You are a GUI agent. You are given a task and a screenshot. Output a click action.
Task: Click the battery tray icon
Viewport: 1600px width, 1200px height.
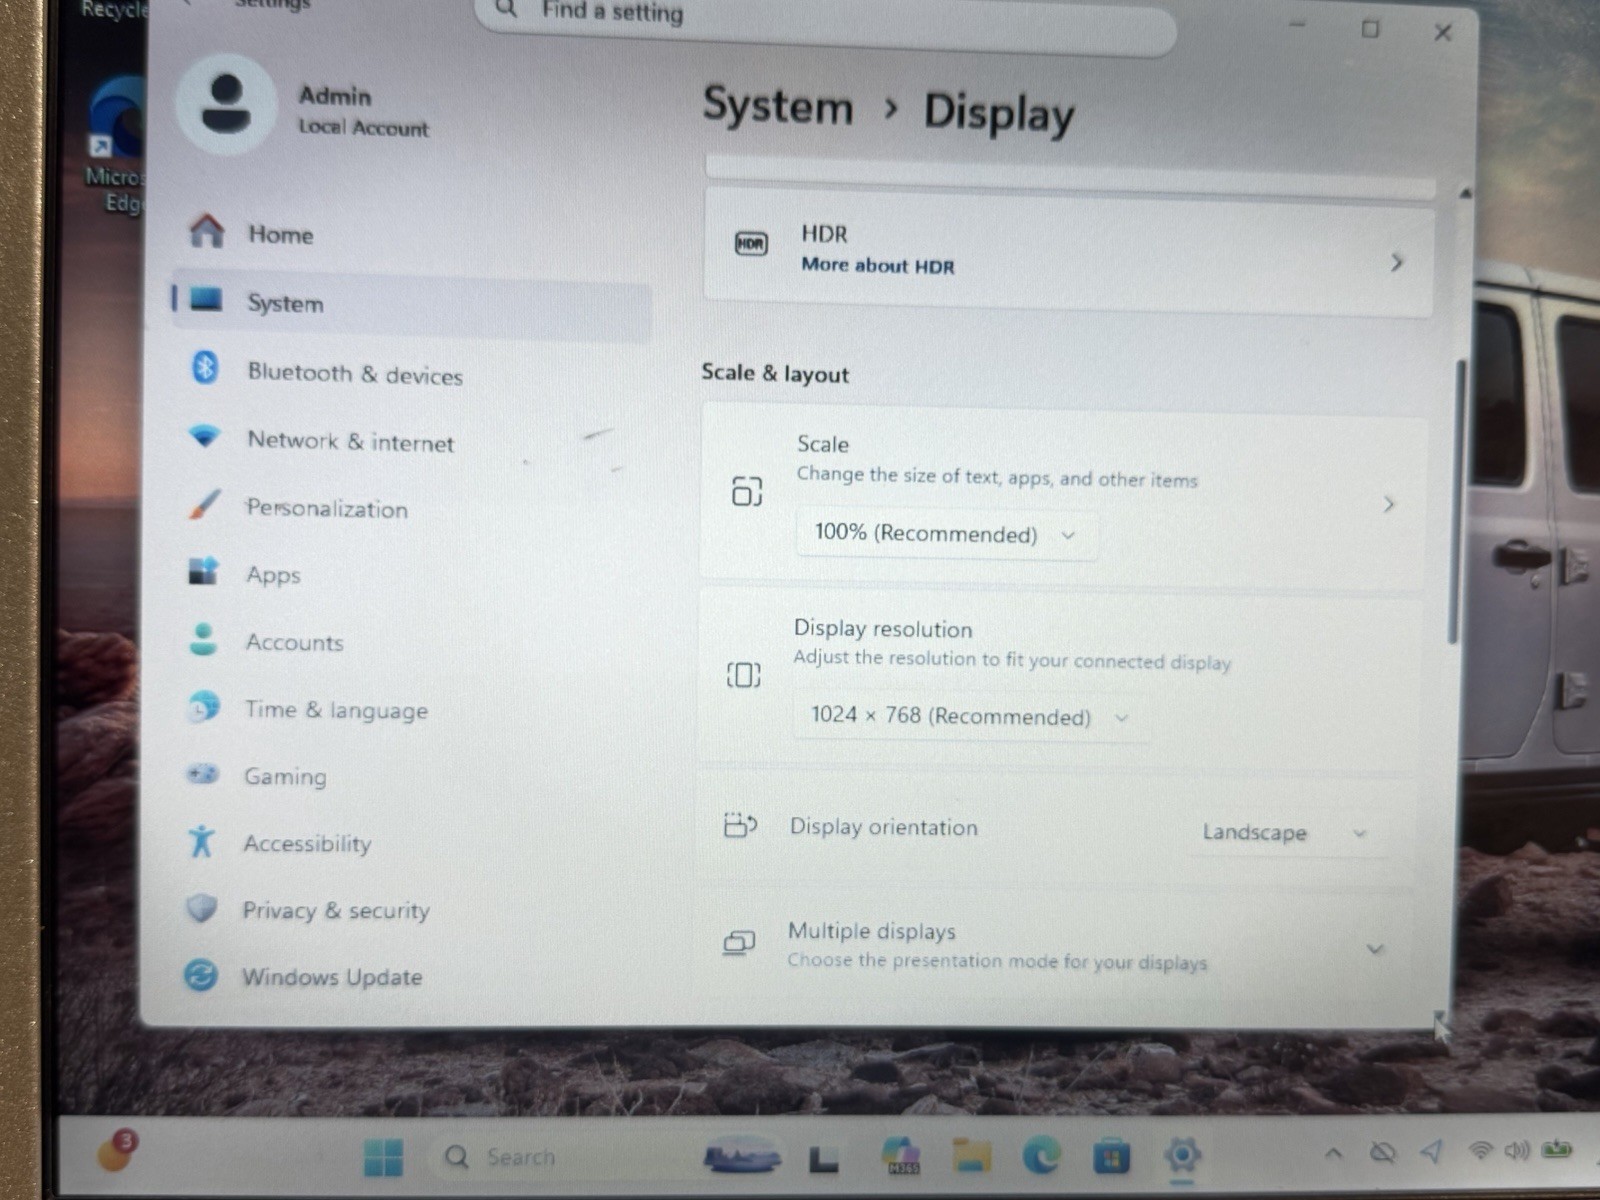point(1557,1149)
